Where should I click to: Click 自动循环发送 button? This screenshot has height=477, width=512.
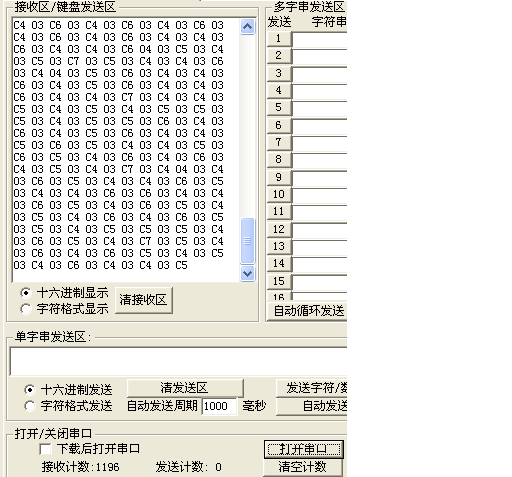tap(307, 311)
